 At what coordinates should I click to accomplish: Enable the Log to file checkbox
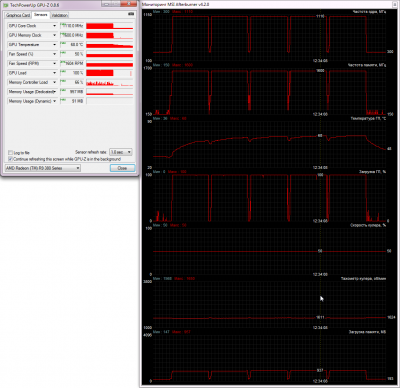[10, 153]
